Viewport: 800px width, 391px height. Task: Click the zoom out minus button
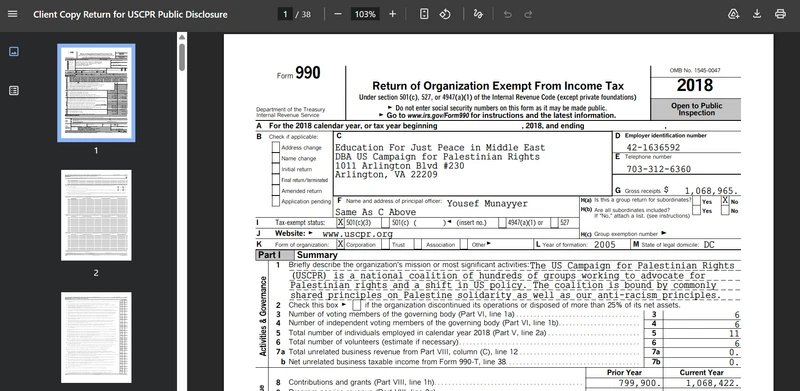(337, 14)
